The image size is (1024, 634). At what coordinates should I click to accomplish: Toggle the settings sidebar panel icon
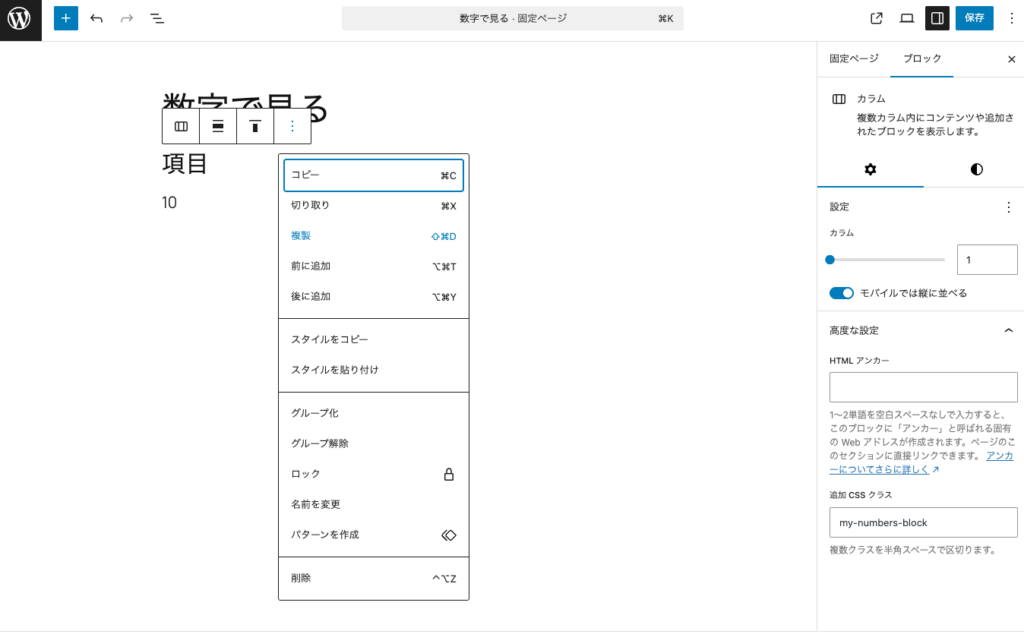936,18
